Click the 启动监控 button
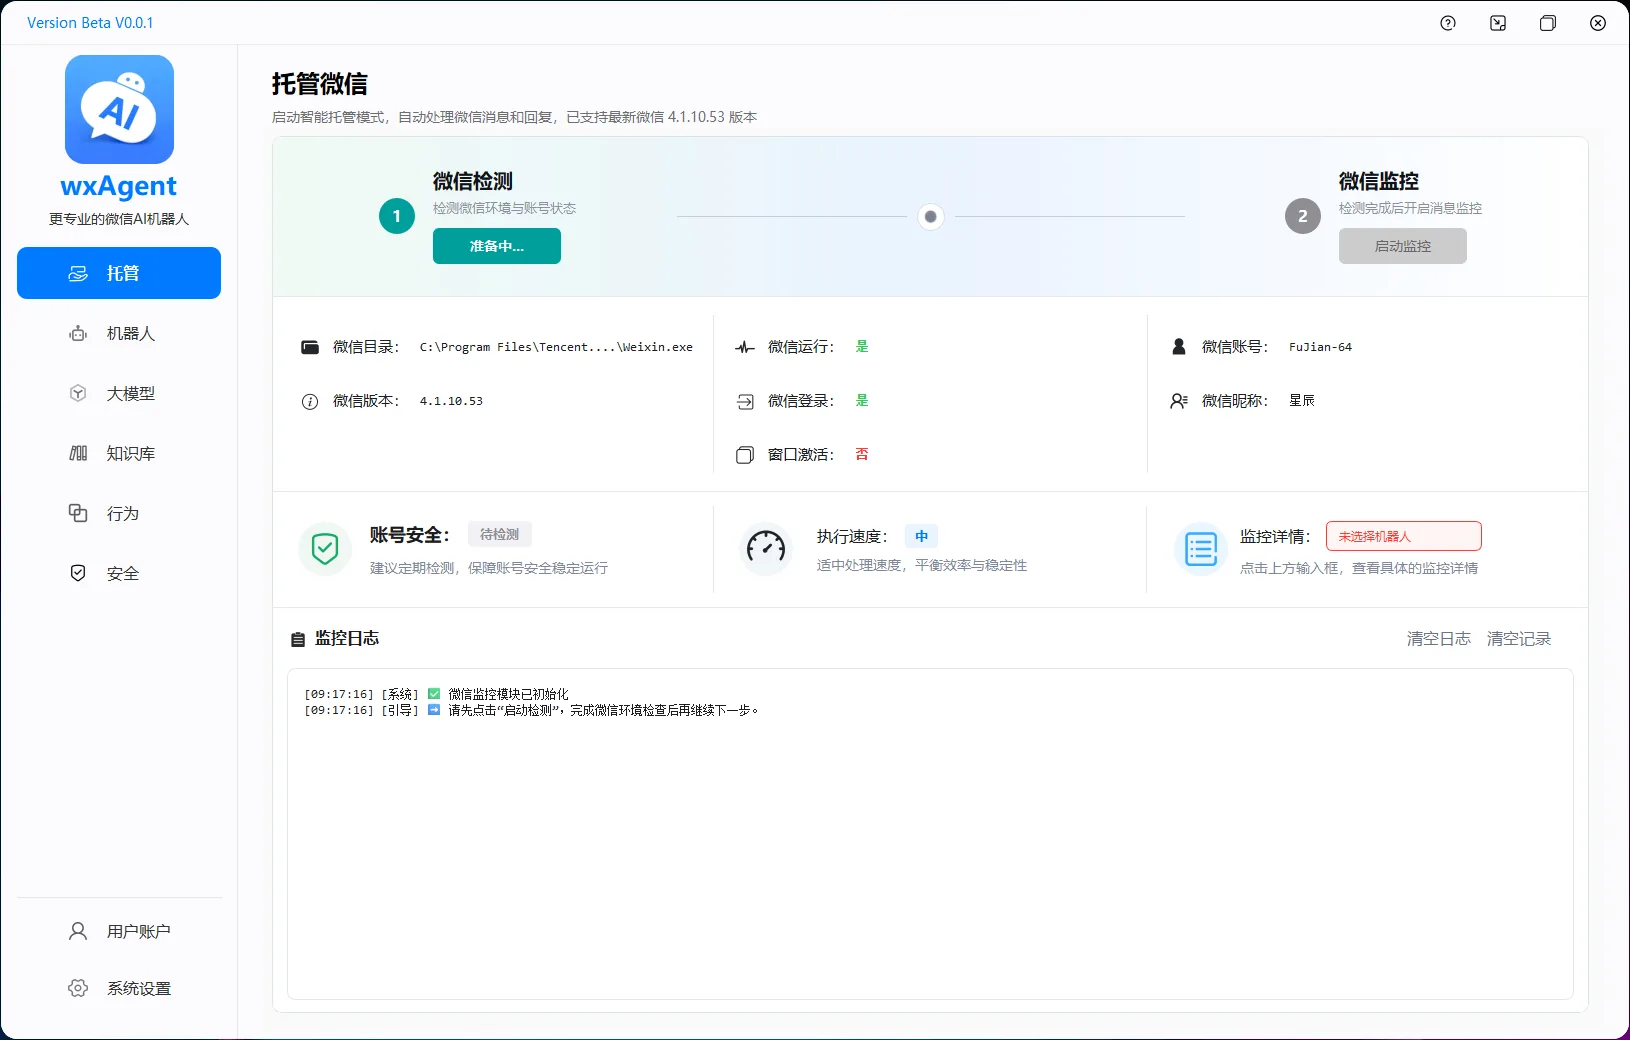 1403,246
